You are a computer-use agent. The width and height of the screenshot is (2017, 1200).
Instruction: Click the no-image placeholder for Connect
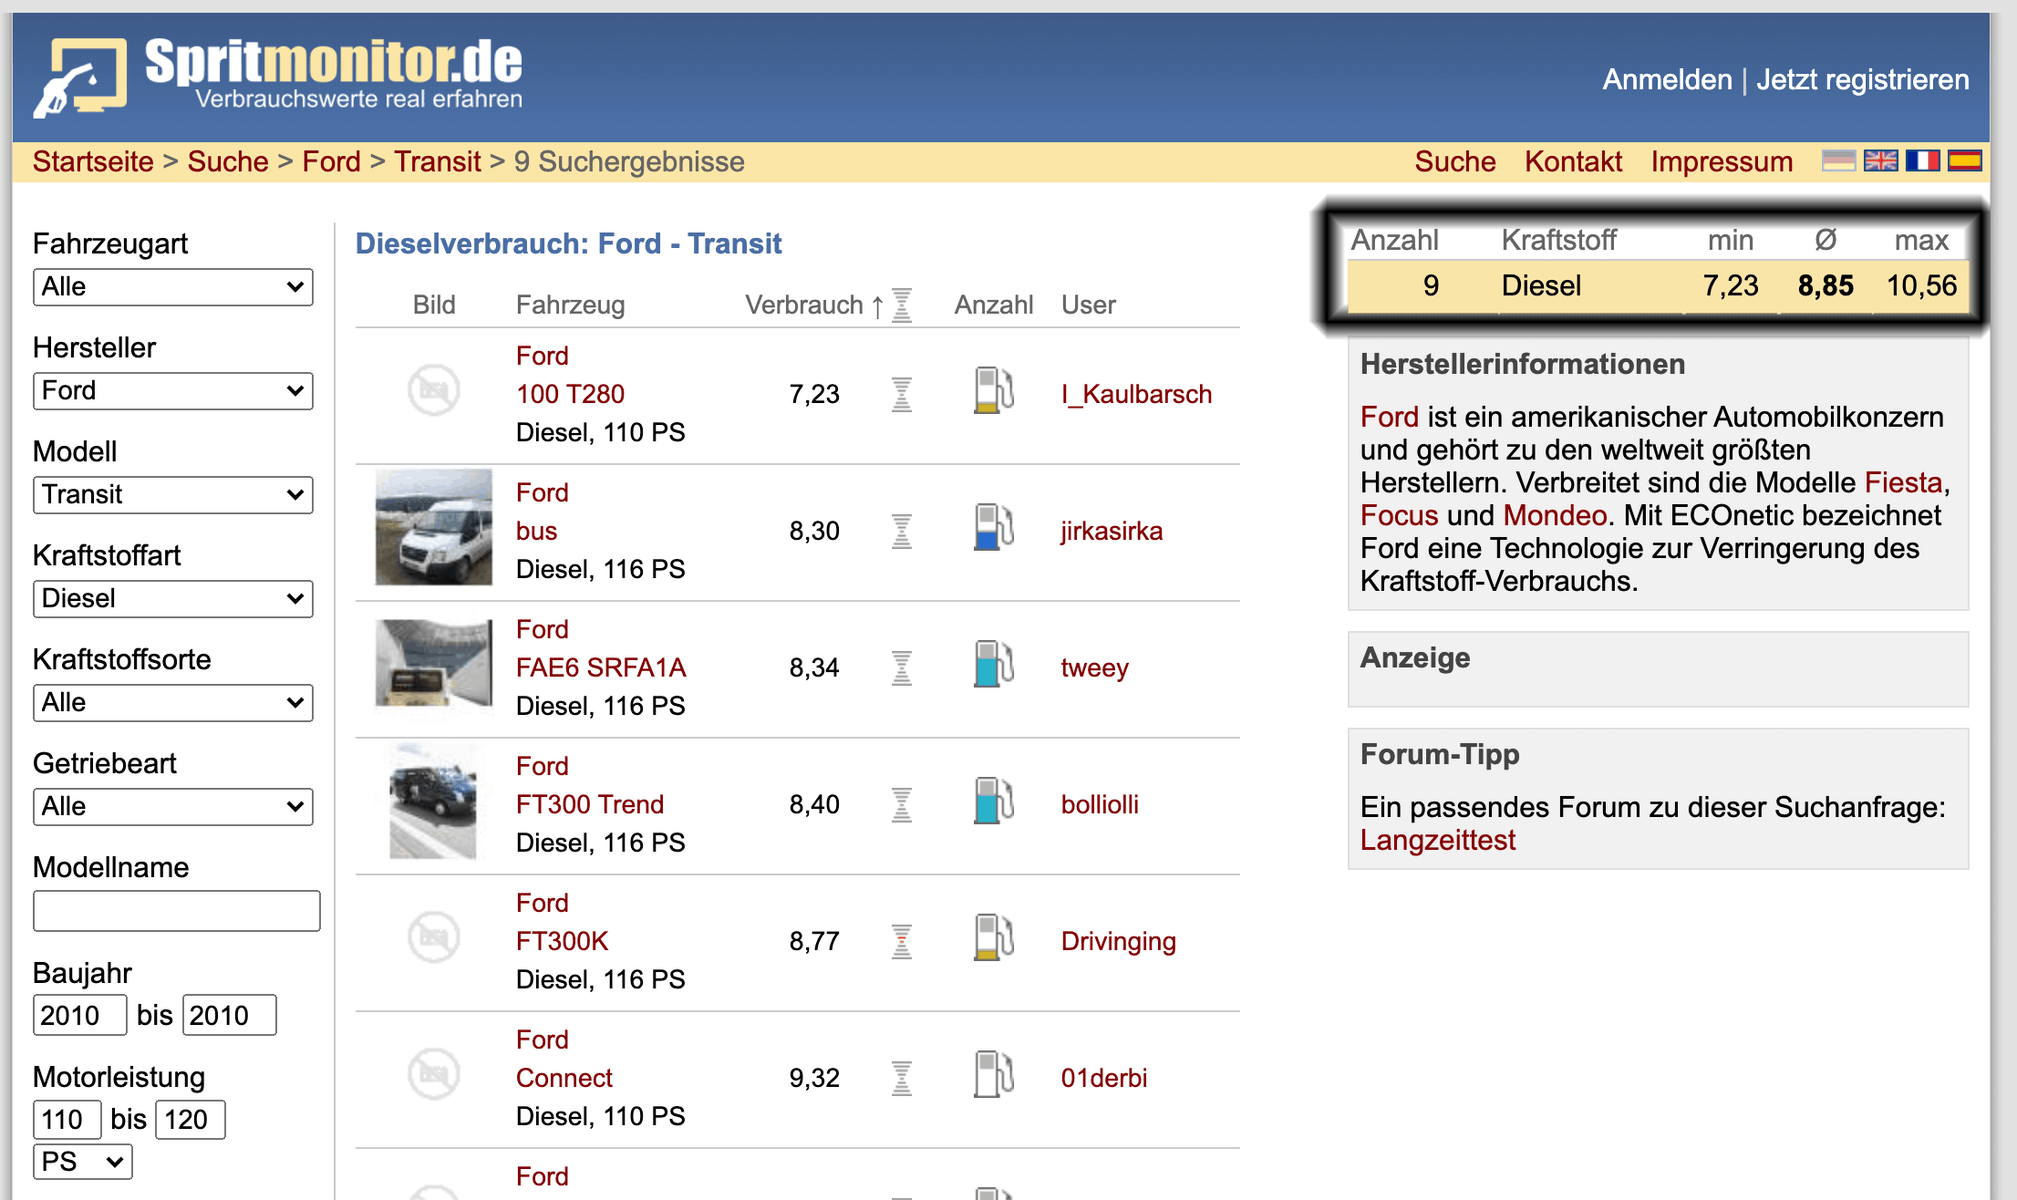tap(434, 1074)
